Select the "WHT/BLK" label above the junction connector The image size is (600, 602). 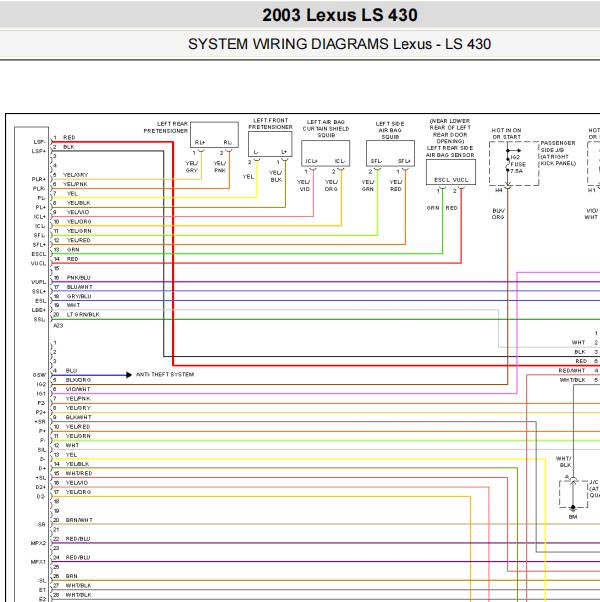564,461
